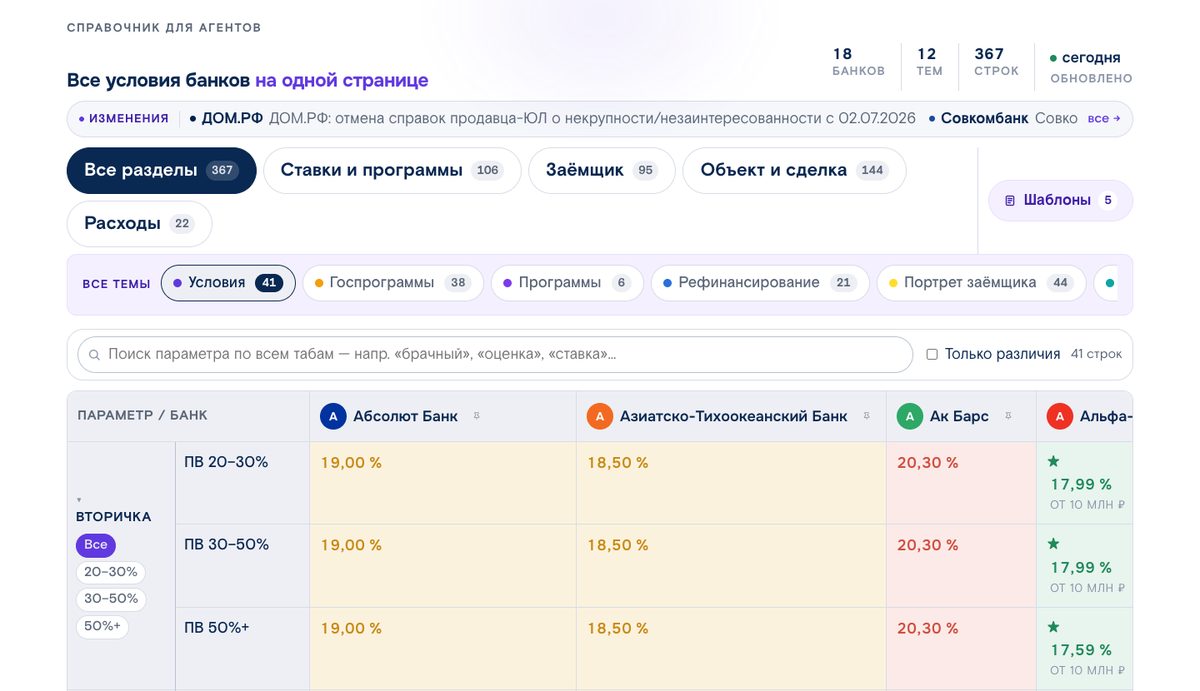Pin the Ак Барс column
The height and width of the screenshot is (691, 1200).
[x=1008, y=416]
